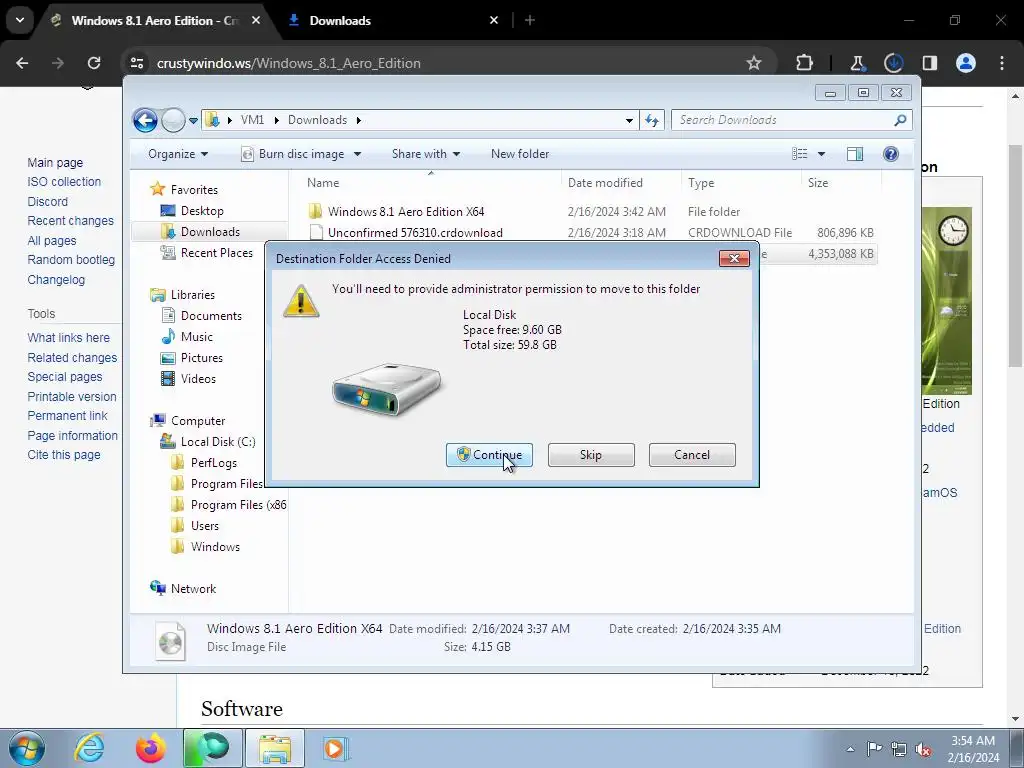This screenshot has width=1024, height=768.
Task: Go back using the Explorer back arrow
Action: pos(145,120)
